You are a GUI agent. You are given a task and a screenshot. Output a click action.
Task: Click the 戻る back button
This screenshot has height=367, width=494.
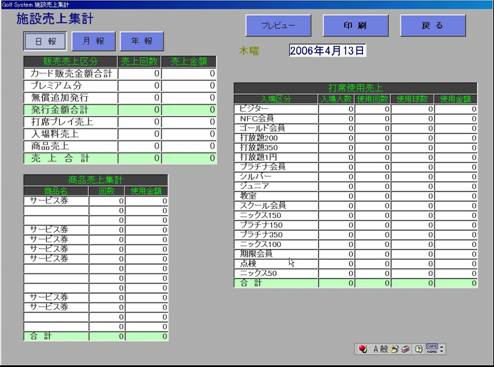point(433,25)
